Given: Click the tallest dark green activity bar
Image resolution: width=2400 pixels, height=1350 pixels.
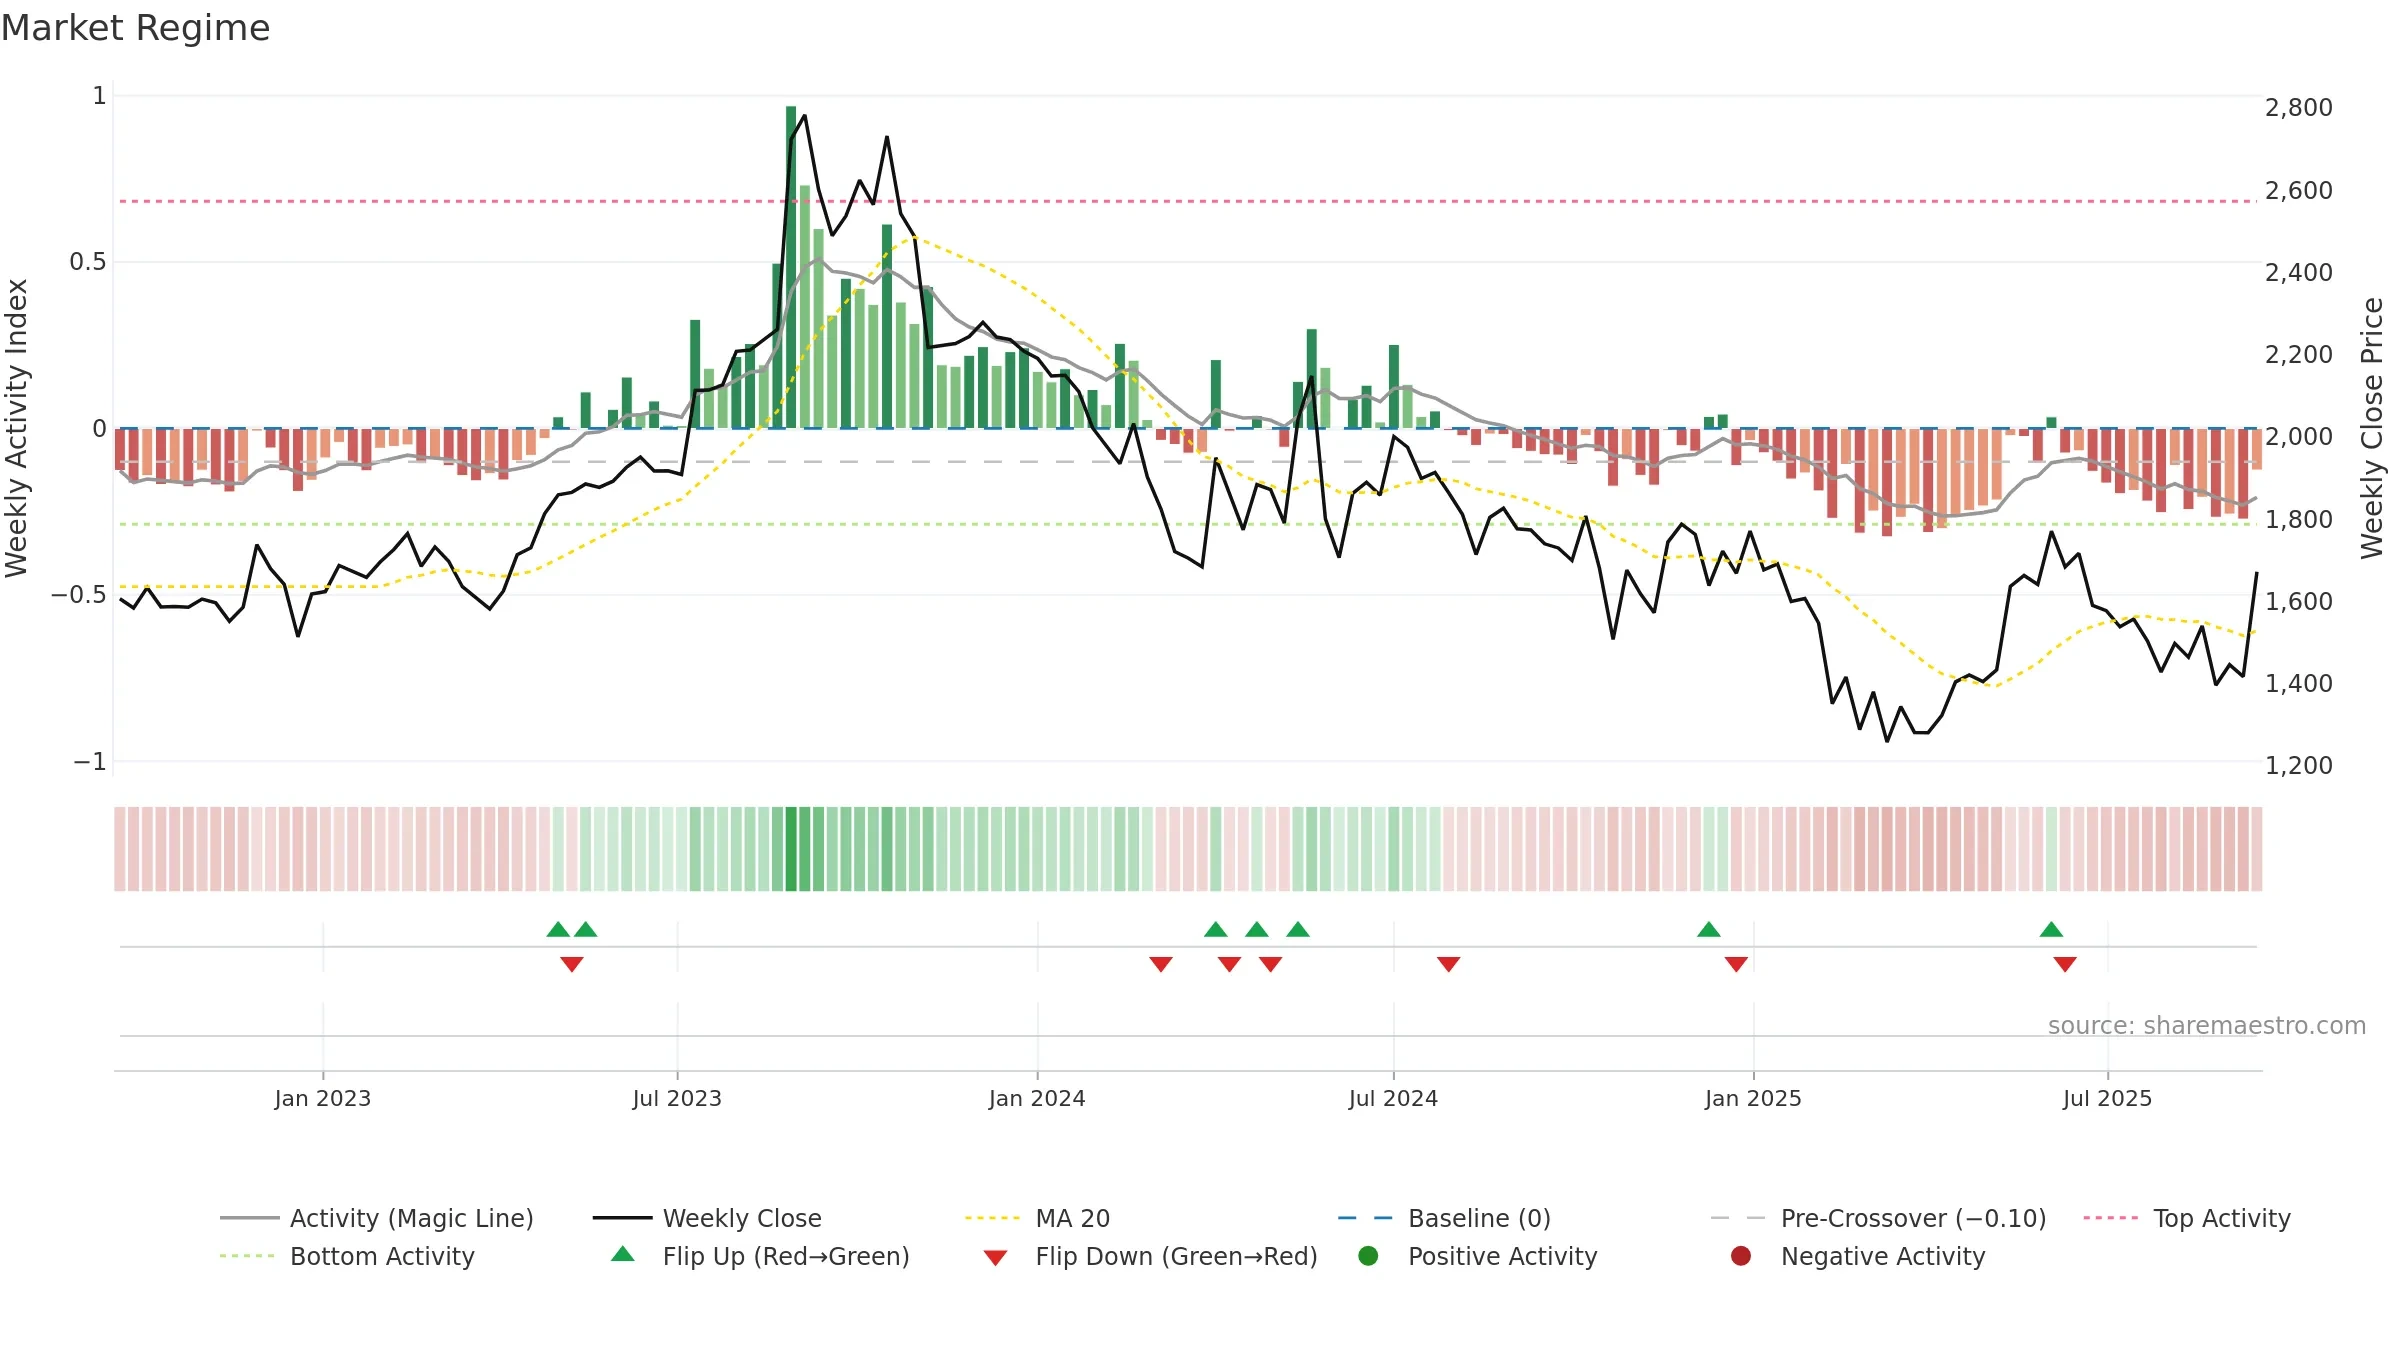Looking at the screenshot, I should (x=791, y=267).
